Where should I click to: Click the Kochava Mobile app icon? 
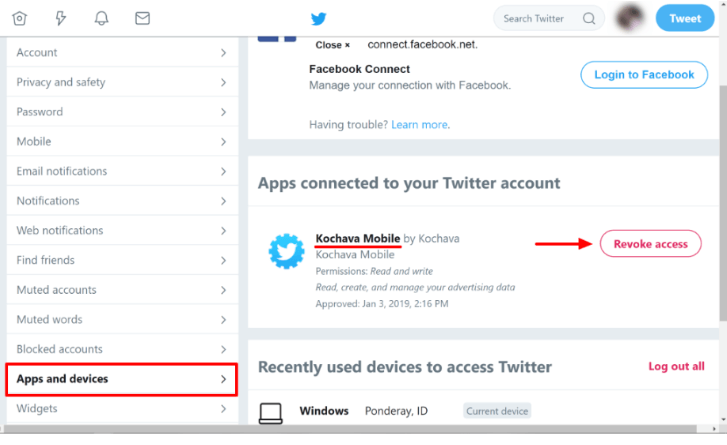[287, 251]
